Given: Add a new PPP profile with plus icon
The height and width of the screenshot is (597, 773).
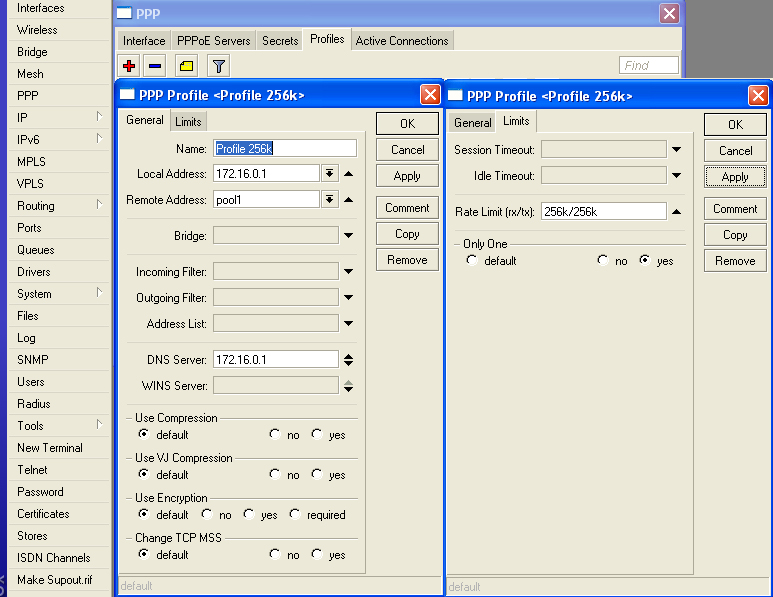Looking at the screenshot, I should click(129, 66).
